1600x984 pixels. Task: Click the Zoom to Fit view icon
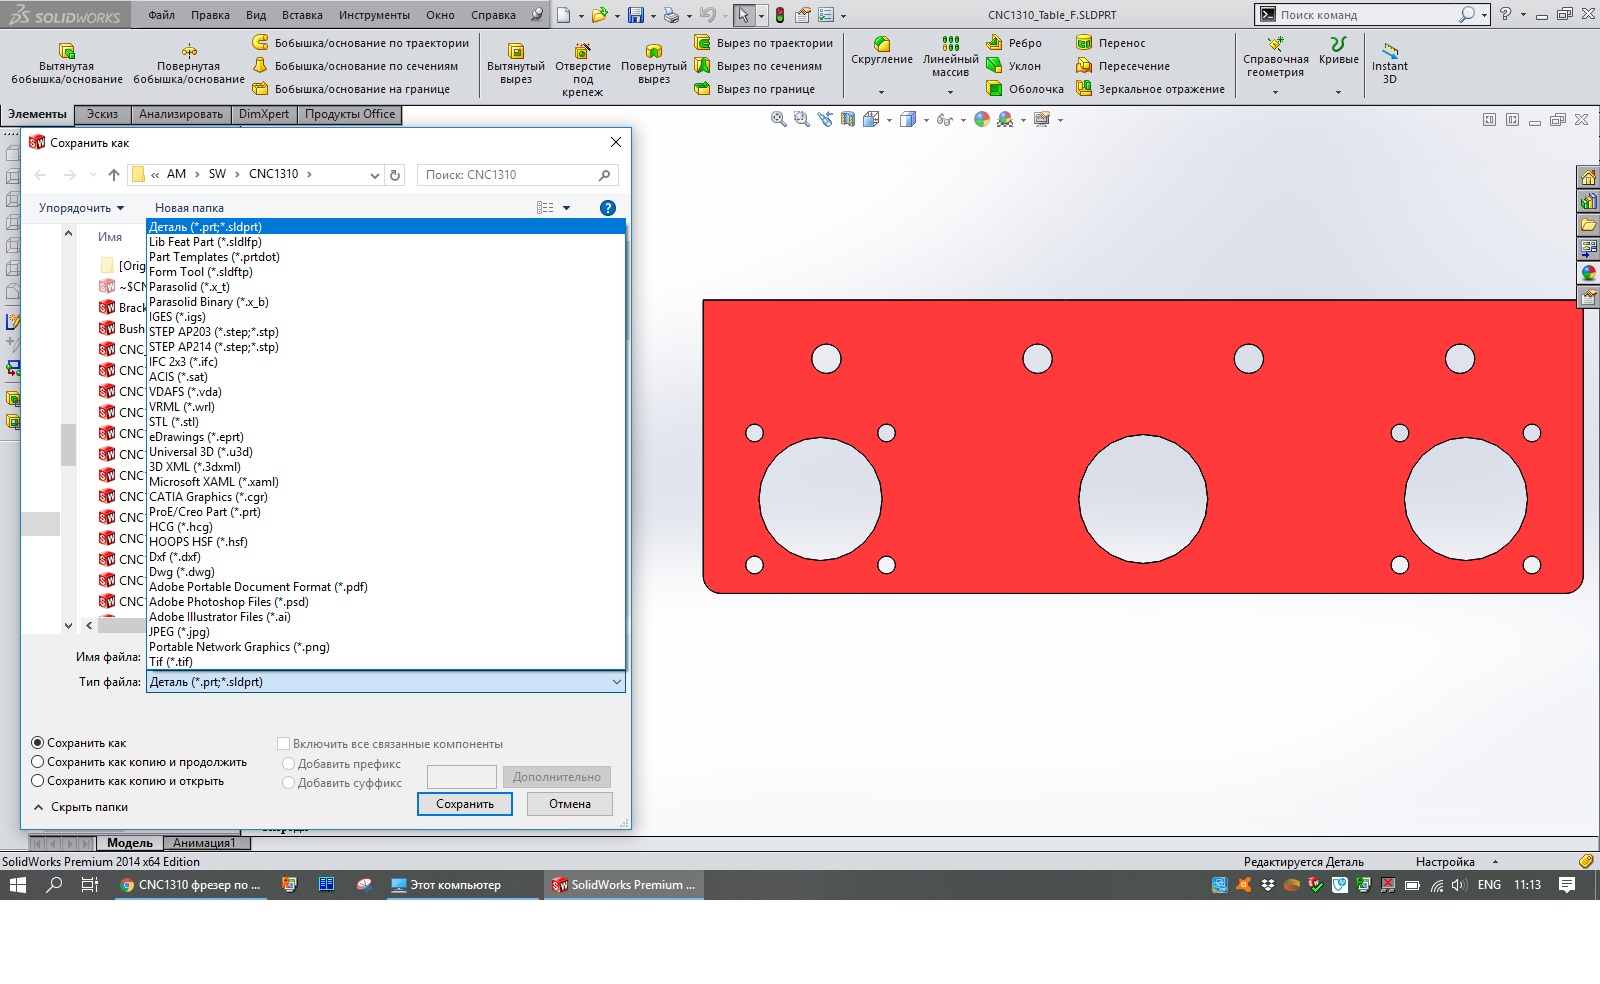[x=778, y=120]
